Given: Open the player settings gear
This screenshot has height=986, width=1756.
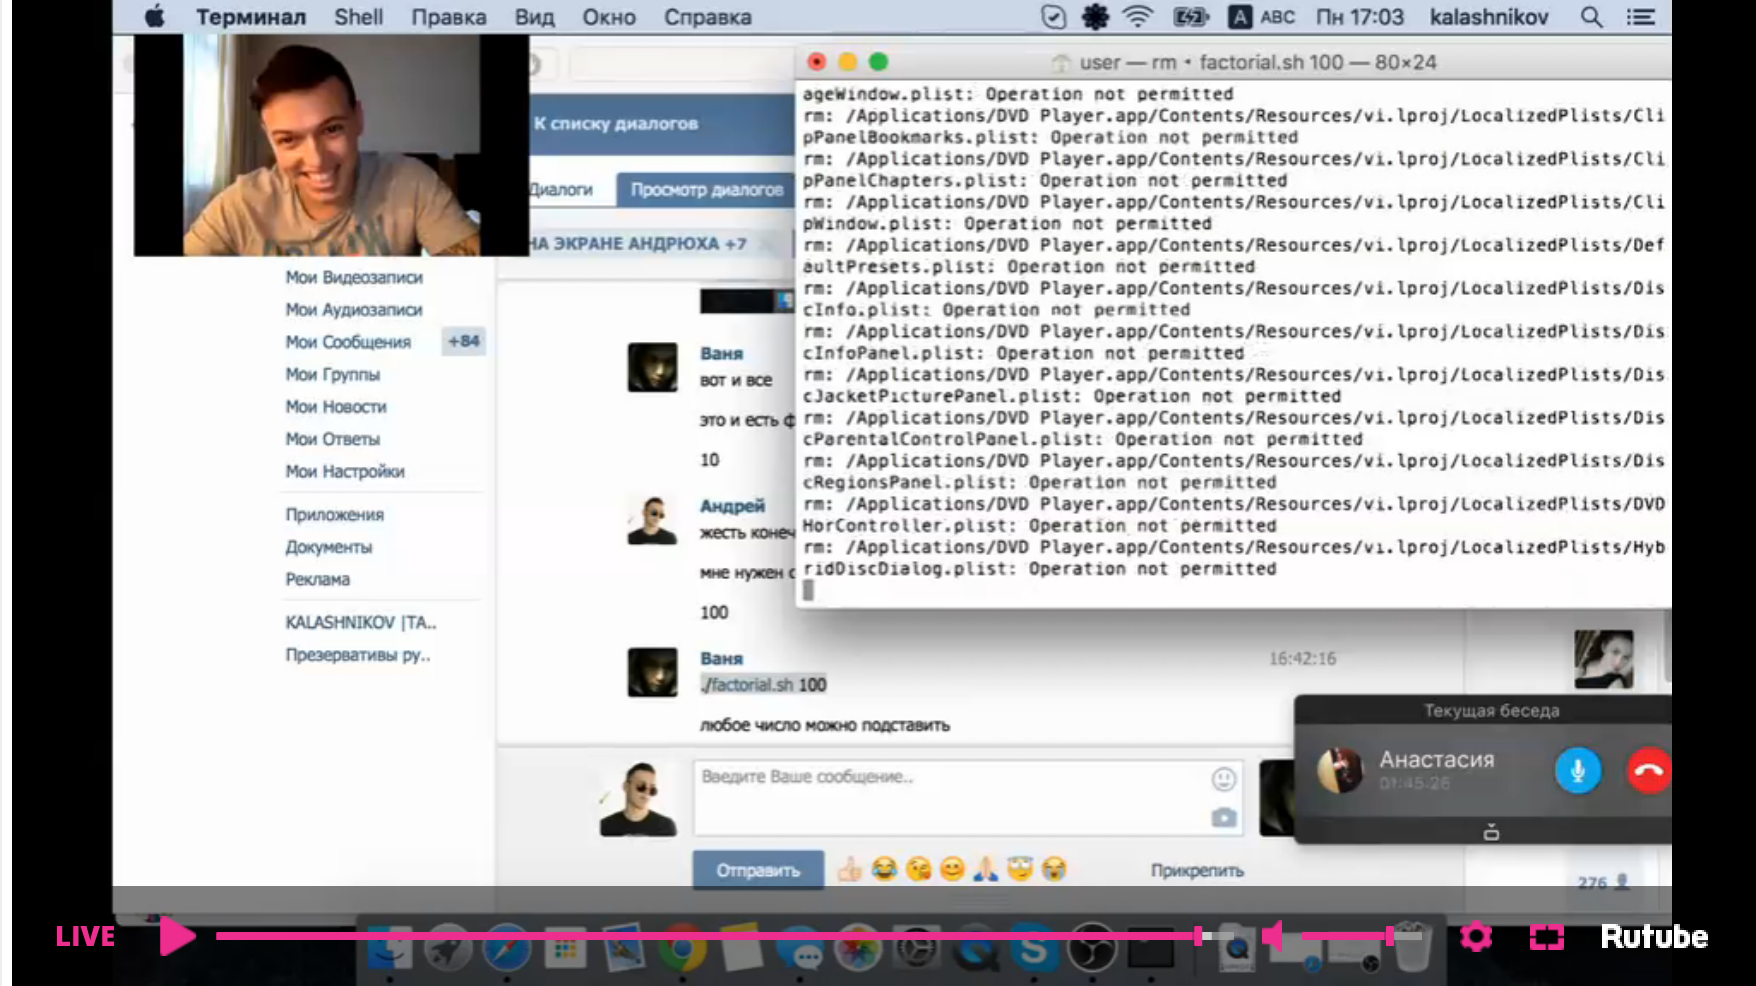Looking at the screenshot, I should tap(1476, 936).
